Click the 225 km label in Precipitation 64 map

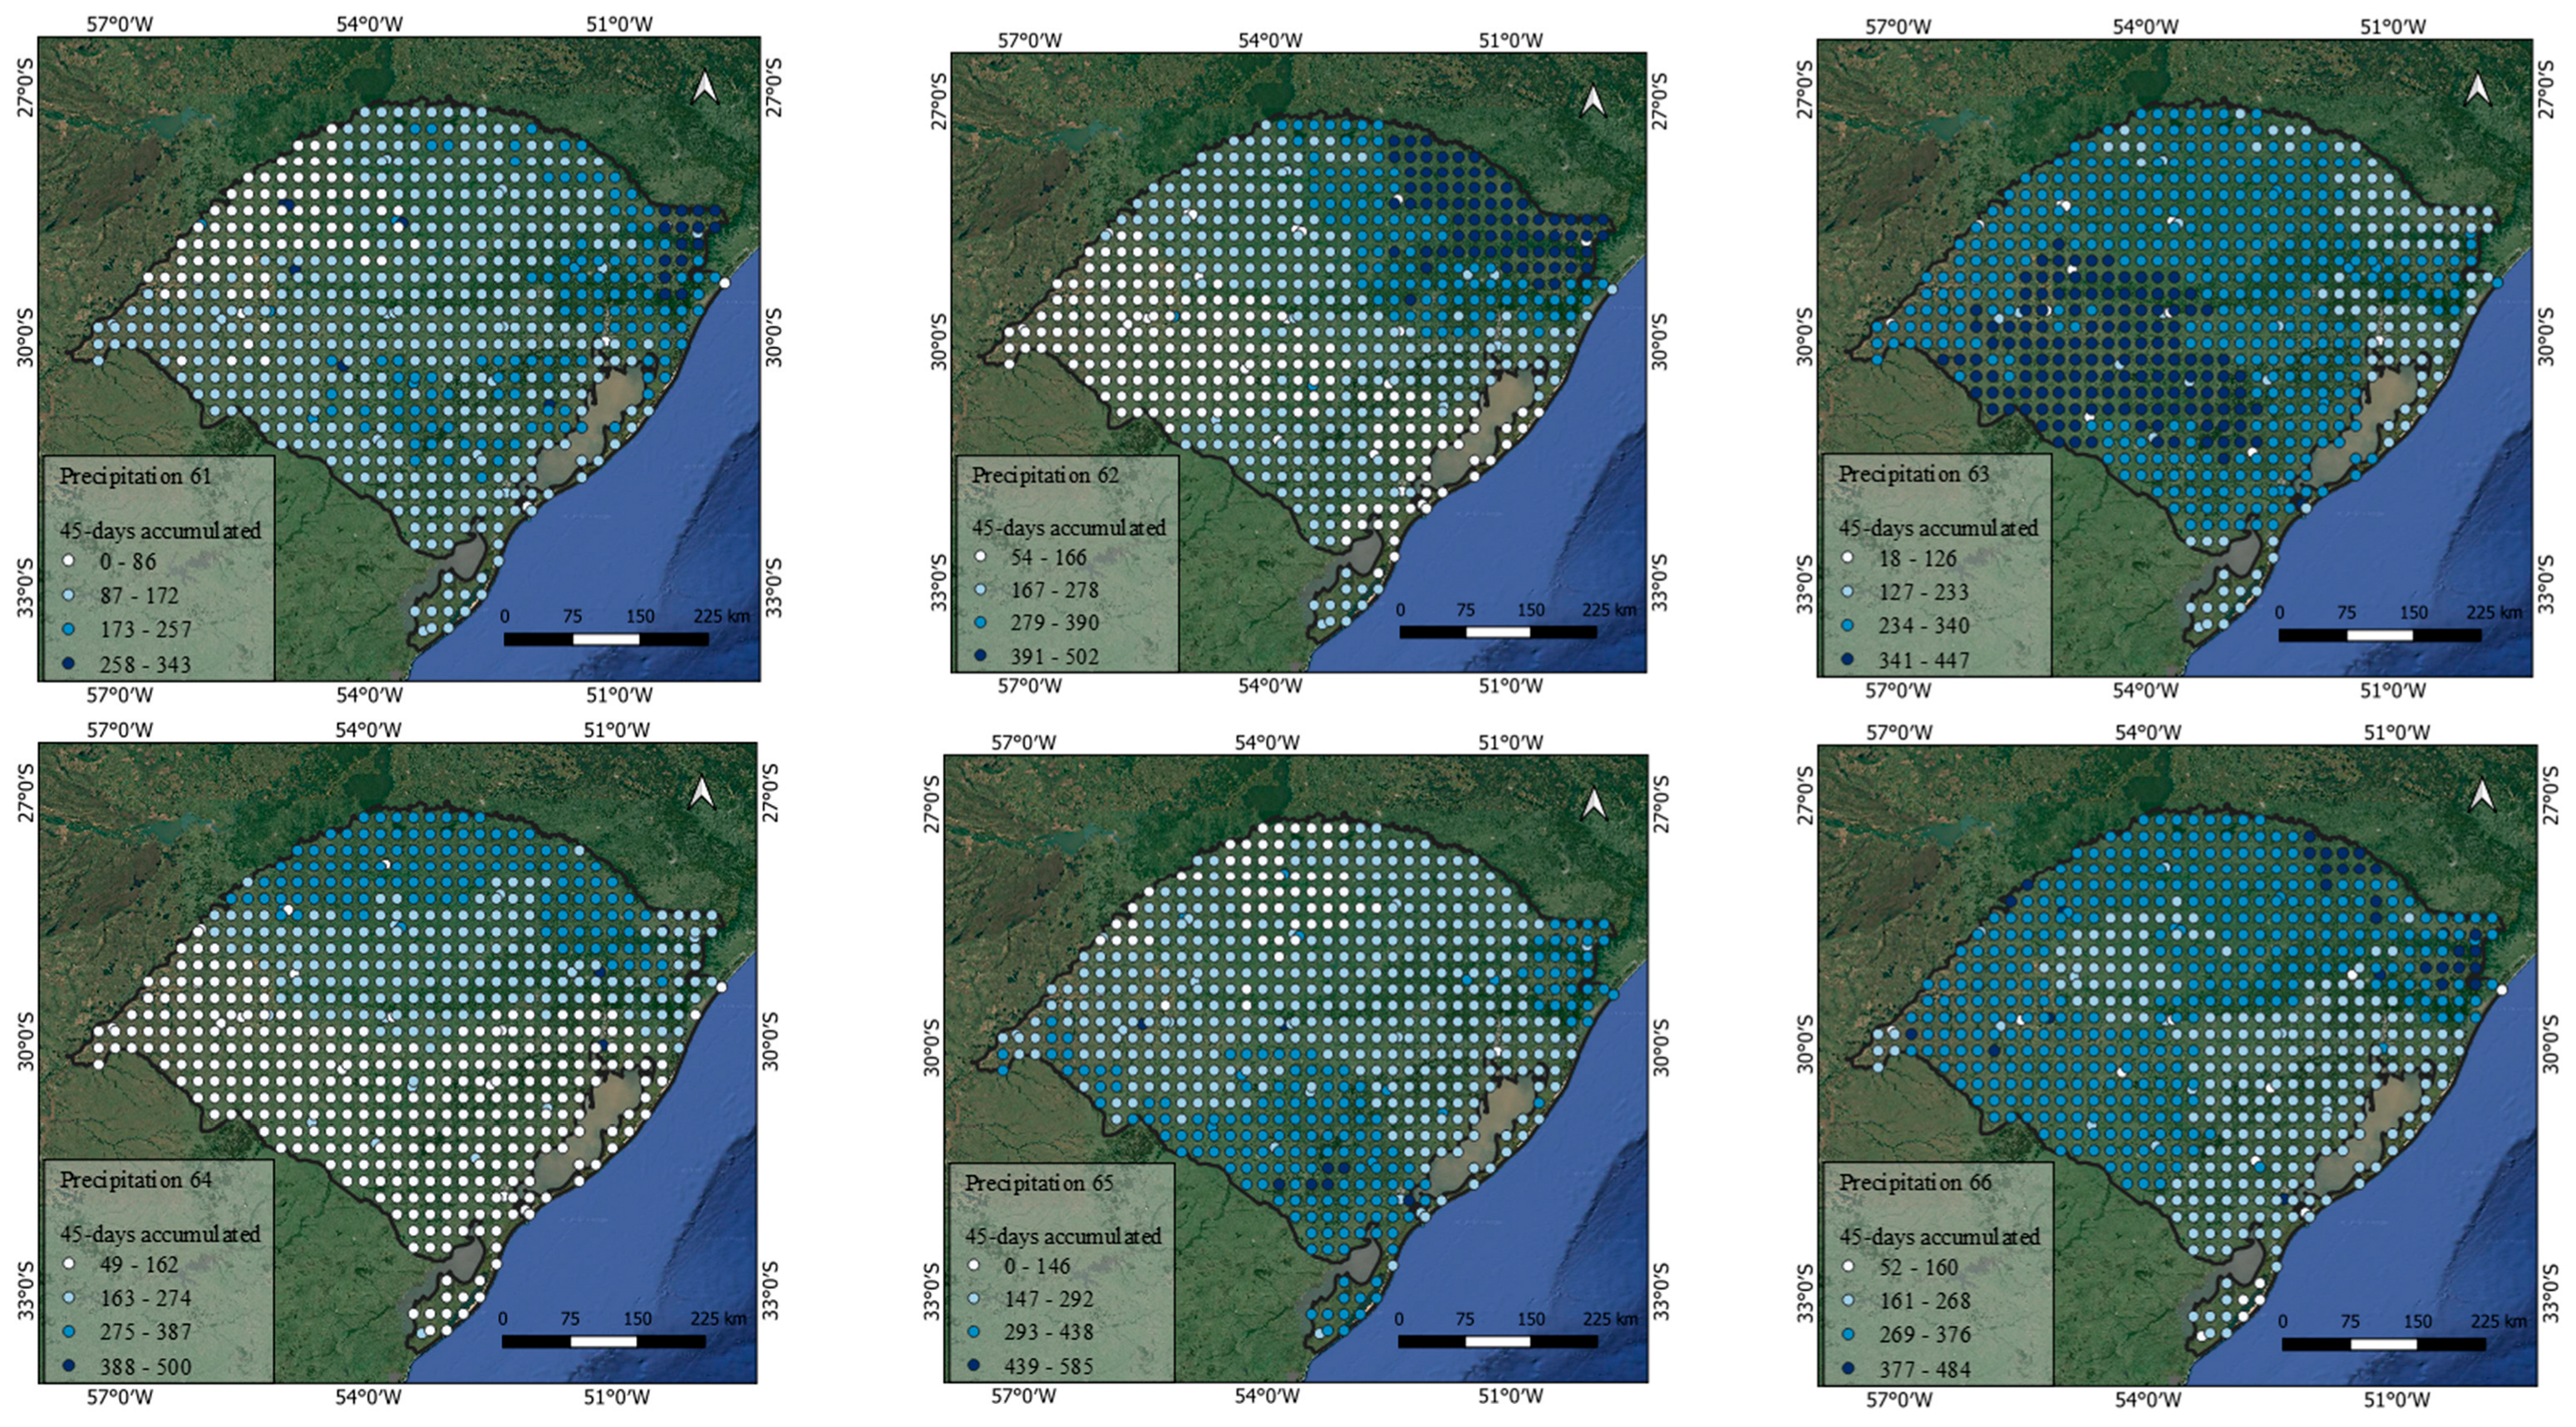pos(718,1318)
